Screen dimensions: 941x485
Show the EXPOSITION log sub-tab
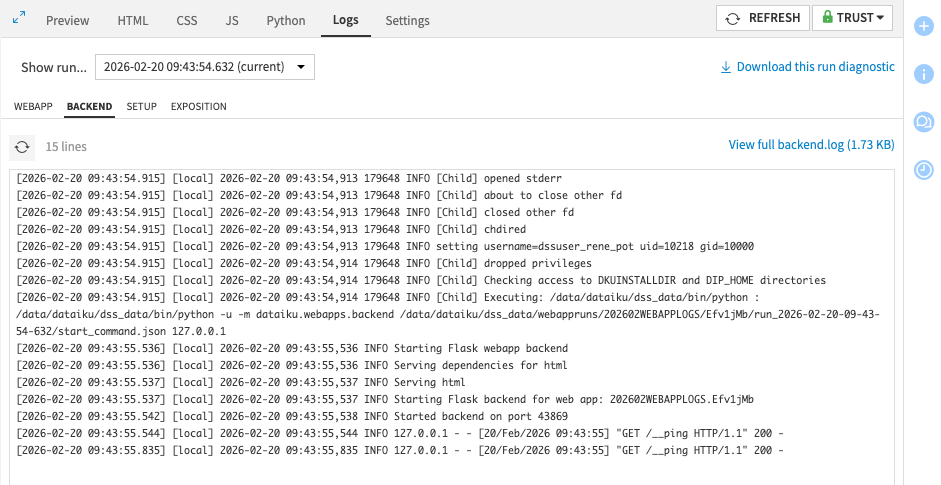tap(198, 106)
